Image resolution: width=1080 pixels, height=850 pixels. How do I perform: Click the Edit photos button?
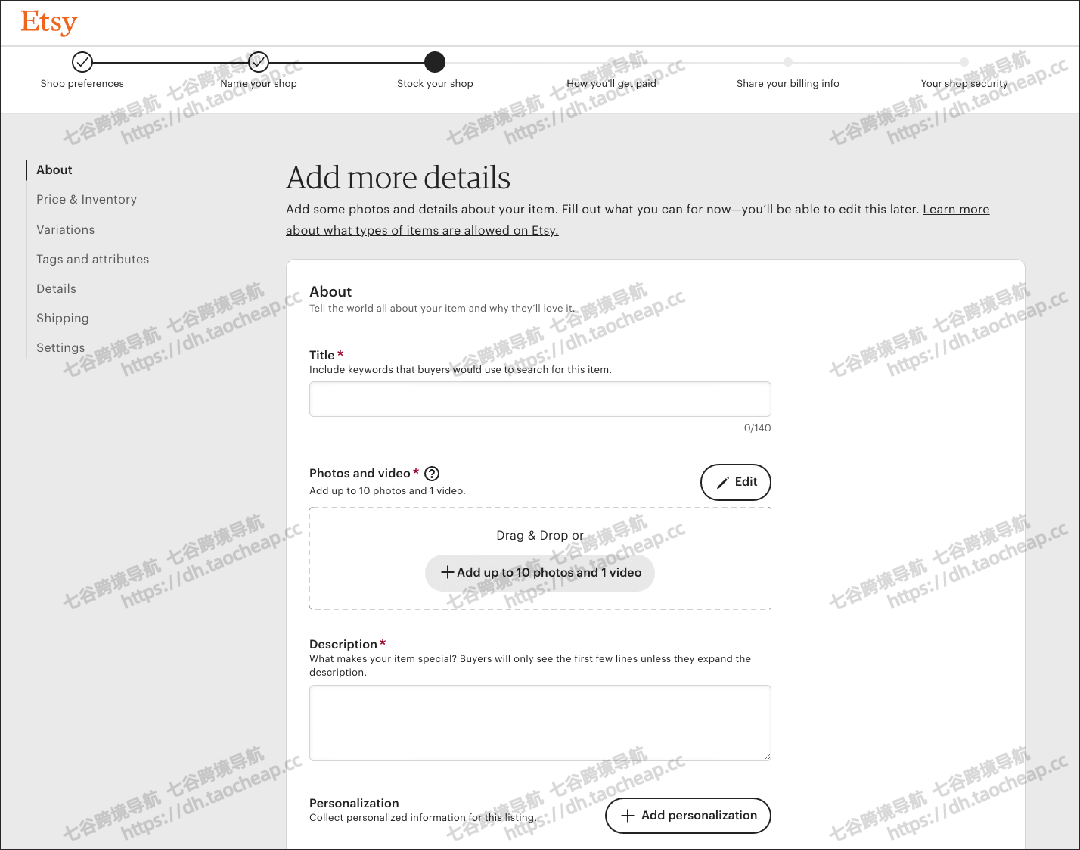(736, 482)
